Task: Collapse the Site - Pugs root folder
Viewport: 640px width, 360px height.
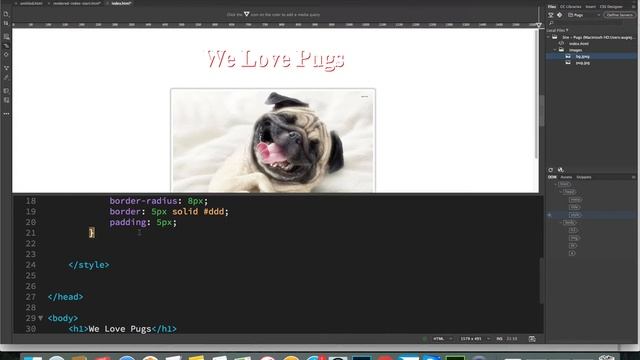Action: pyautogui.click(x=549, y=37)
